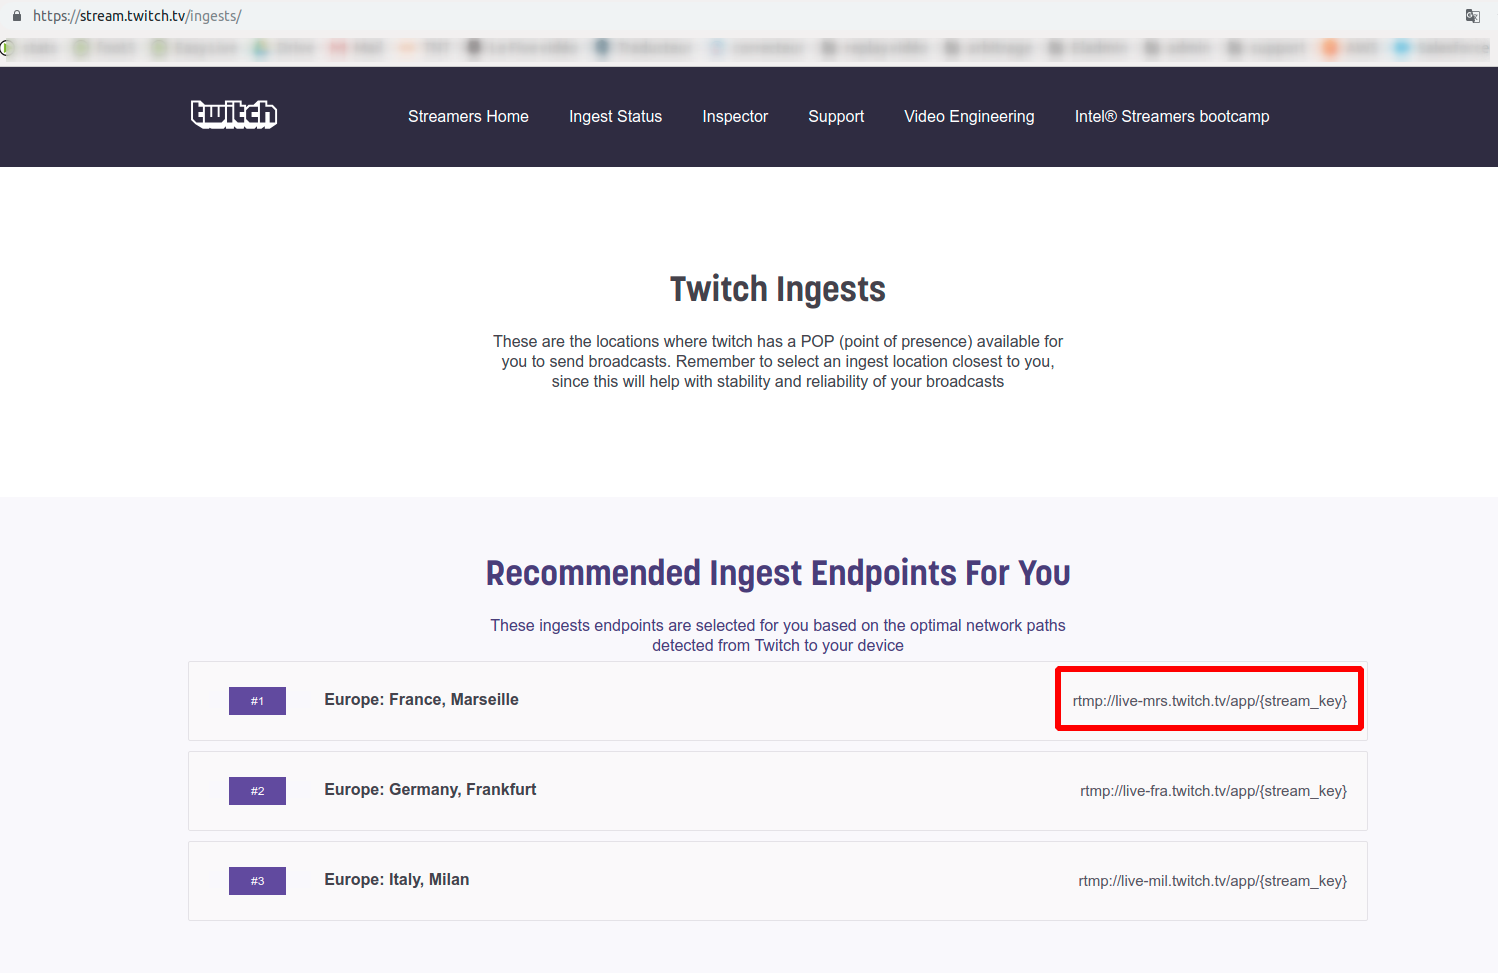Click the translate icon in the address bar
Viewport: 1498px width, 973px height.
(1472, 16)
